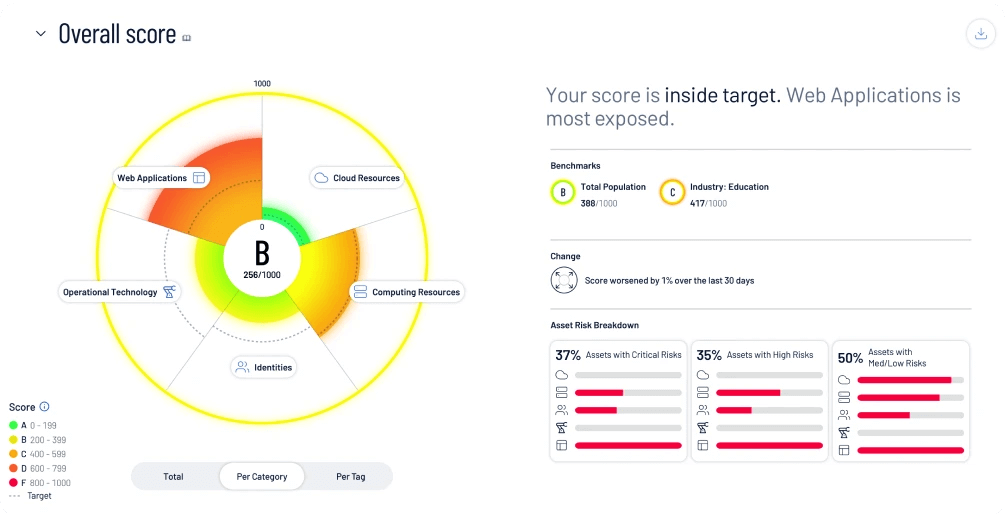Screen dimensions: 1005x514
Task: Click the robot arm icon in Critical Risks card
Action: [x=561, y=427]
